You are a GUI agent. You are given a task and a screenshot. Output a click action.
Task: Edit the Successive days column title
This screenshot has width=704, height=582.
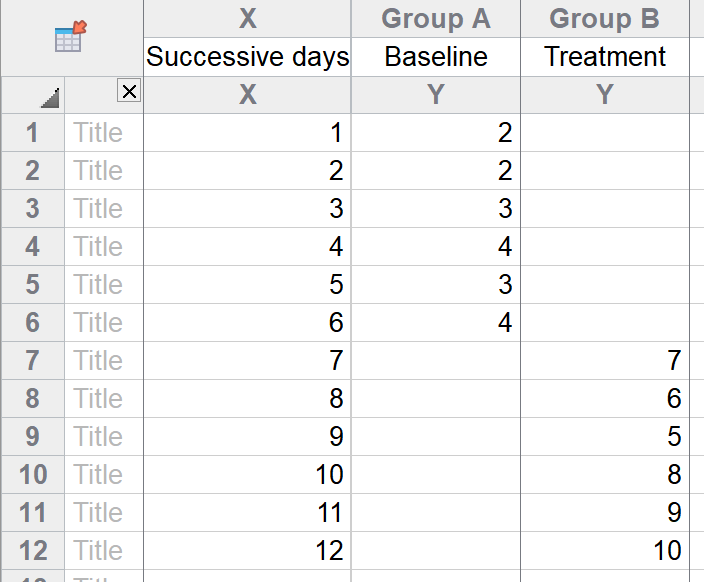(247, 57)
